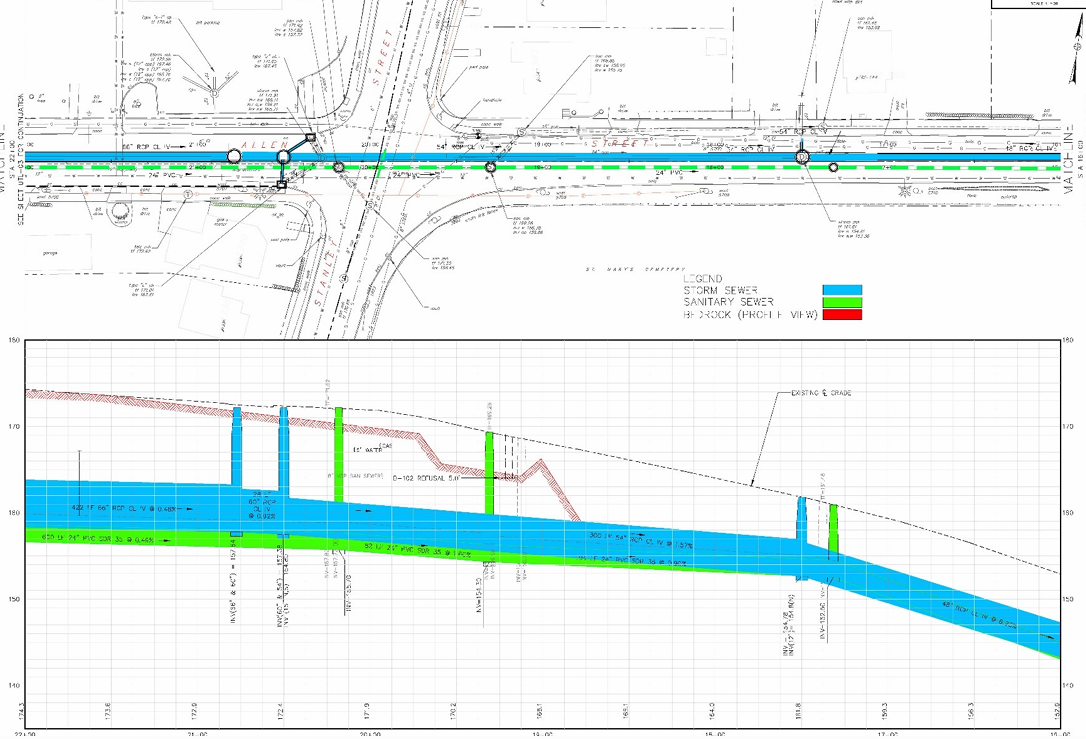Viewport: 1086px width, 739px height.
Task: Click the red Bedrock legend swatch
Action: click(841, 314)
